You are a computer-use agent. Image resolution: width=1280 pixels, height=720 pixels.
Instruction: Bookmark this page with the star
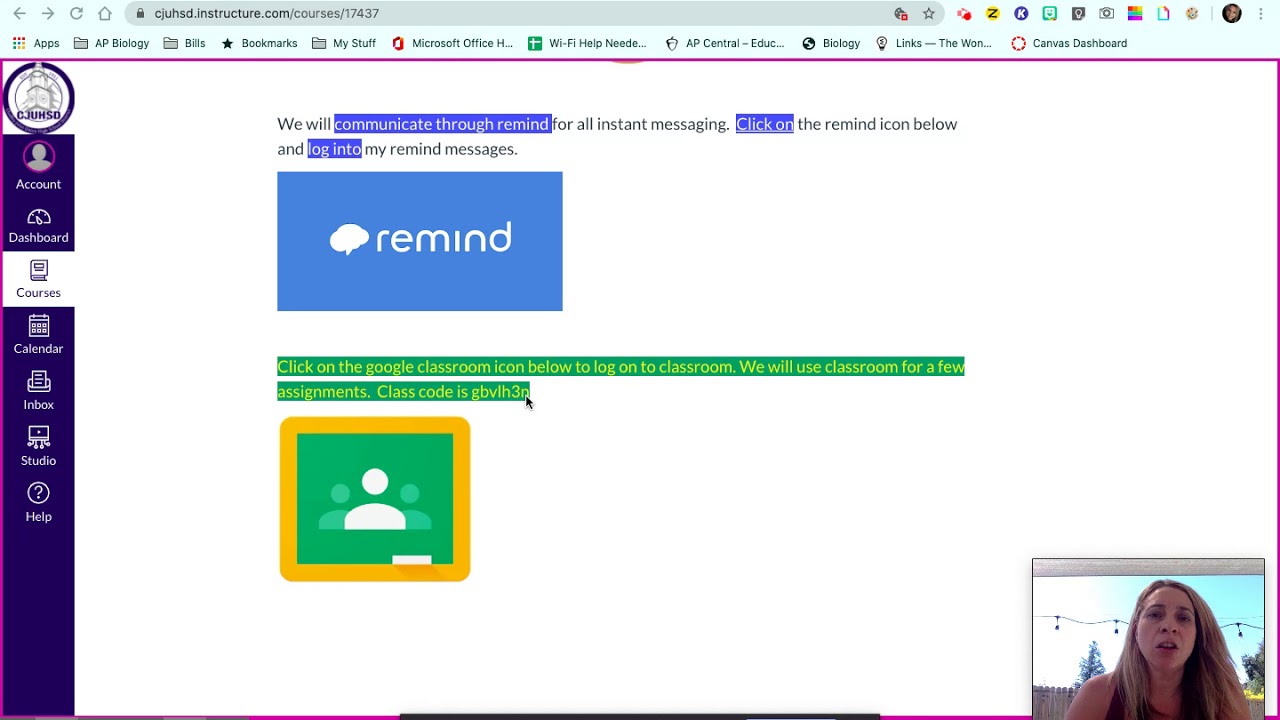tap(929, 13)
